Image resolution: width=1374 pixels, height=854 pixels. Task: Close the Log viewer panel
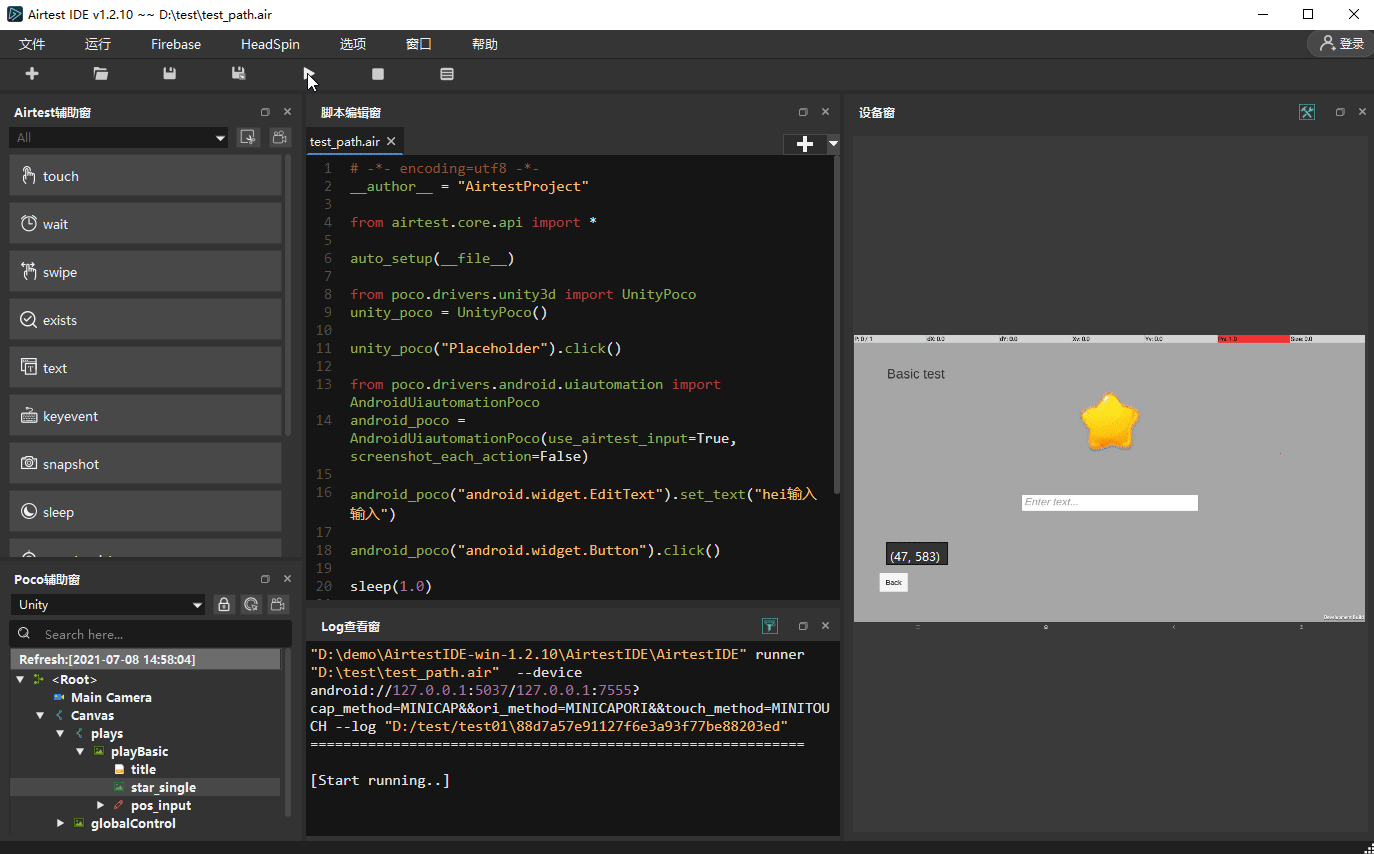click(825, 626)
